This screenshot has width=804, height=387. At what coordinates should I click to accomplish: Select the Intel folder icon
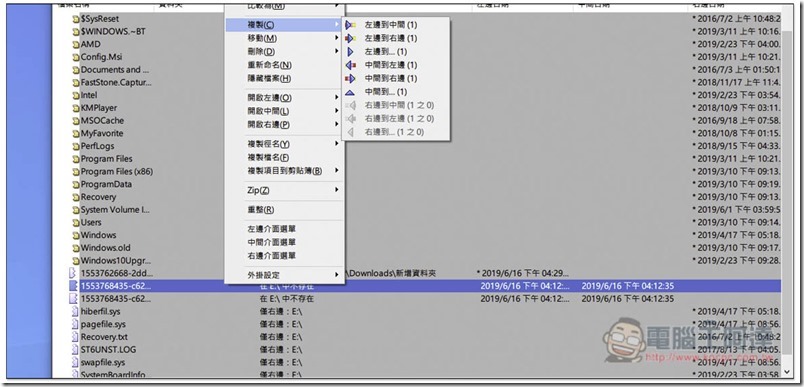tap(76, 95)
